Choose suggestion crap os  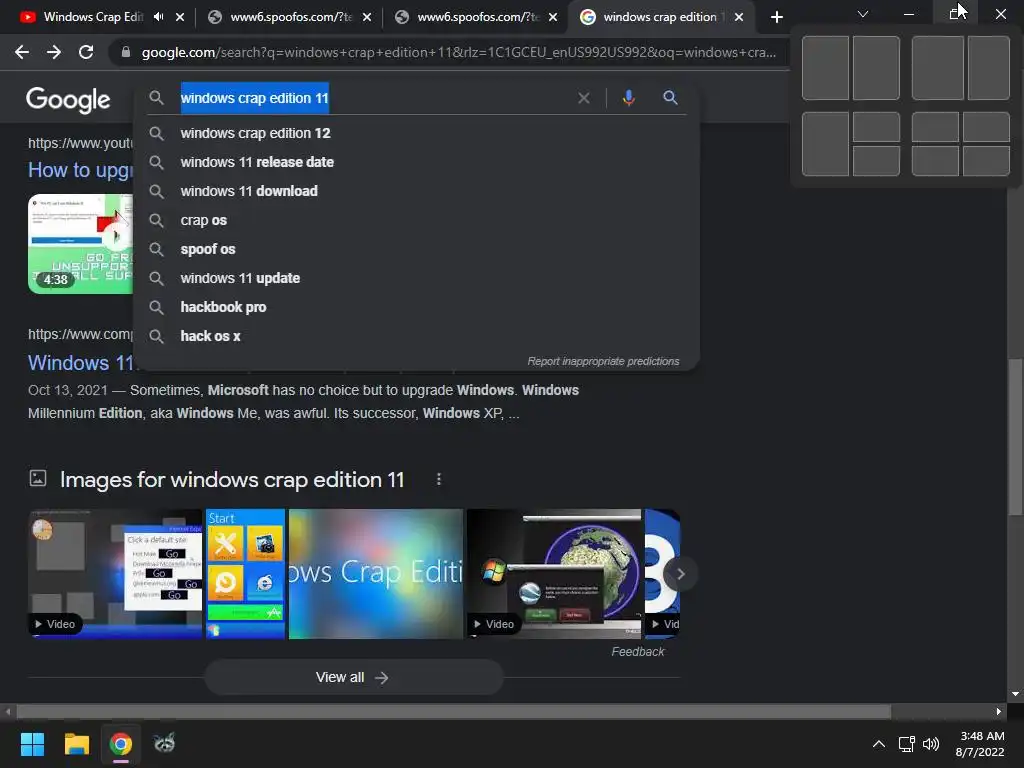(416, 220)
